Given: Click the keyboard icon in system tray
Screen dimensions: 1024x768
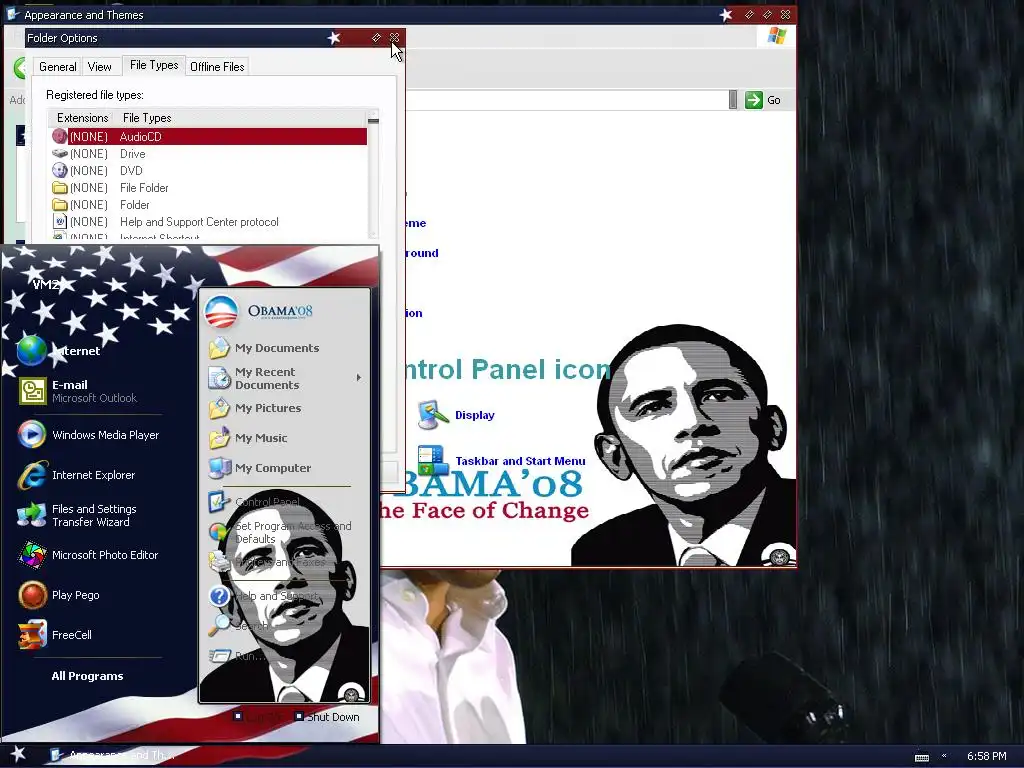Looking at the screenshot, I should [921, 757].
